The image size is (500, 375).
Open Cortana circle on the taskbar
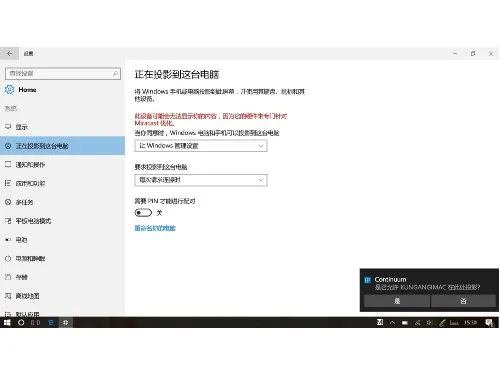coord(21,322)
